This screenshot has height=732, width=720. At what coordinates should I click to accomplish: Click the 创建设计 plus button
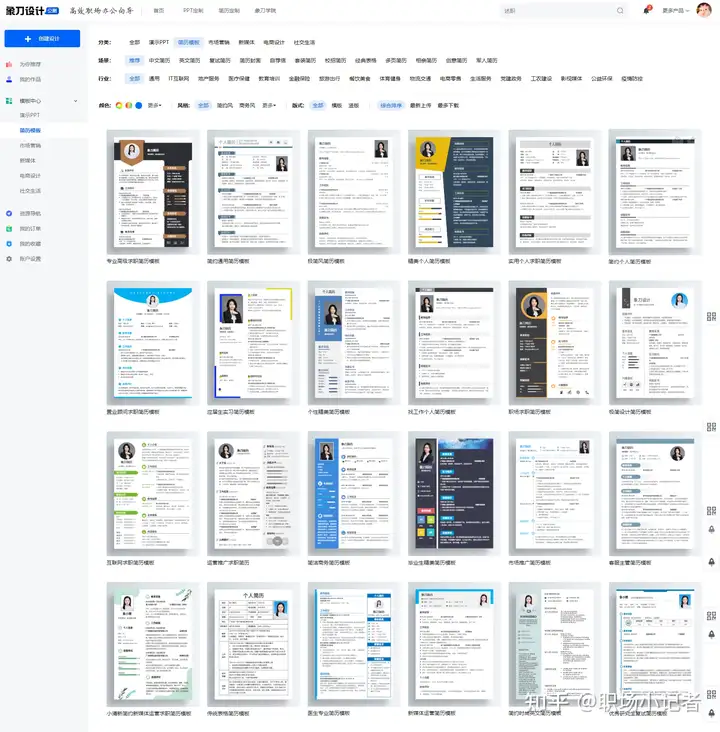tap(42, 39)
